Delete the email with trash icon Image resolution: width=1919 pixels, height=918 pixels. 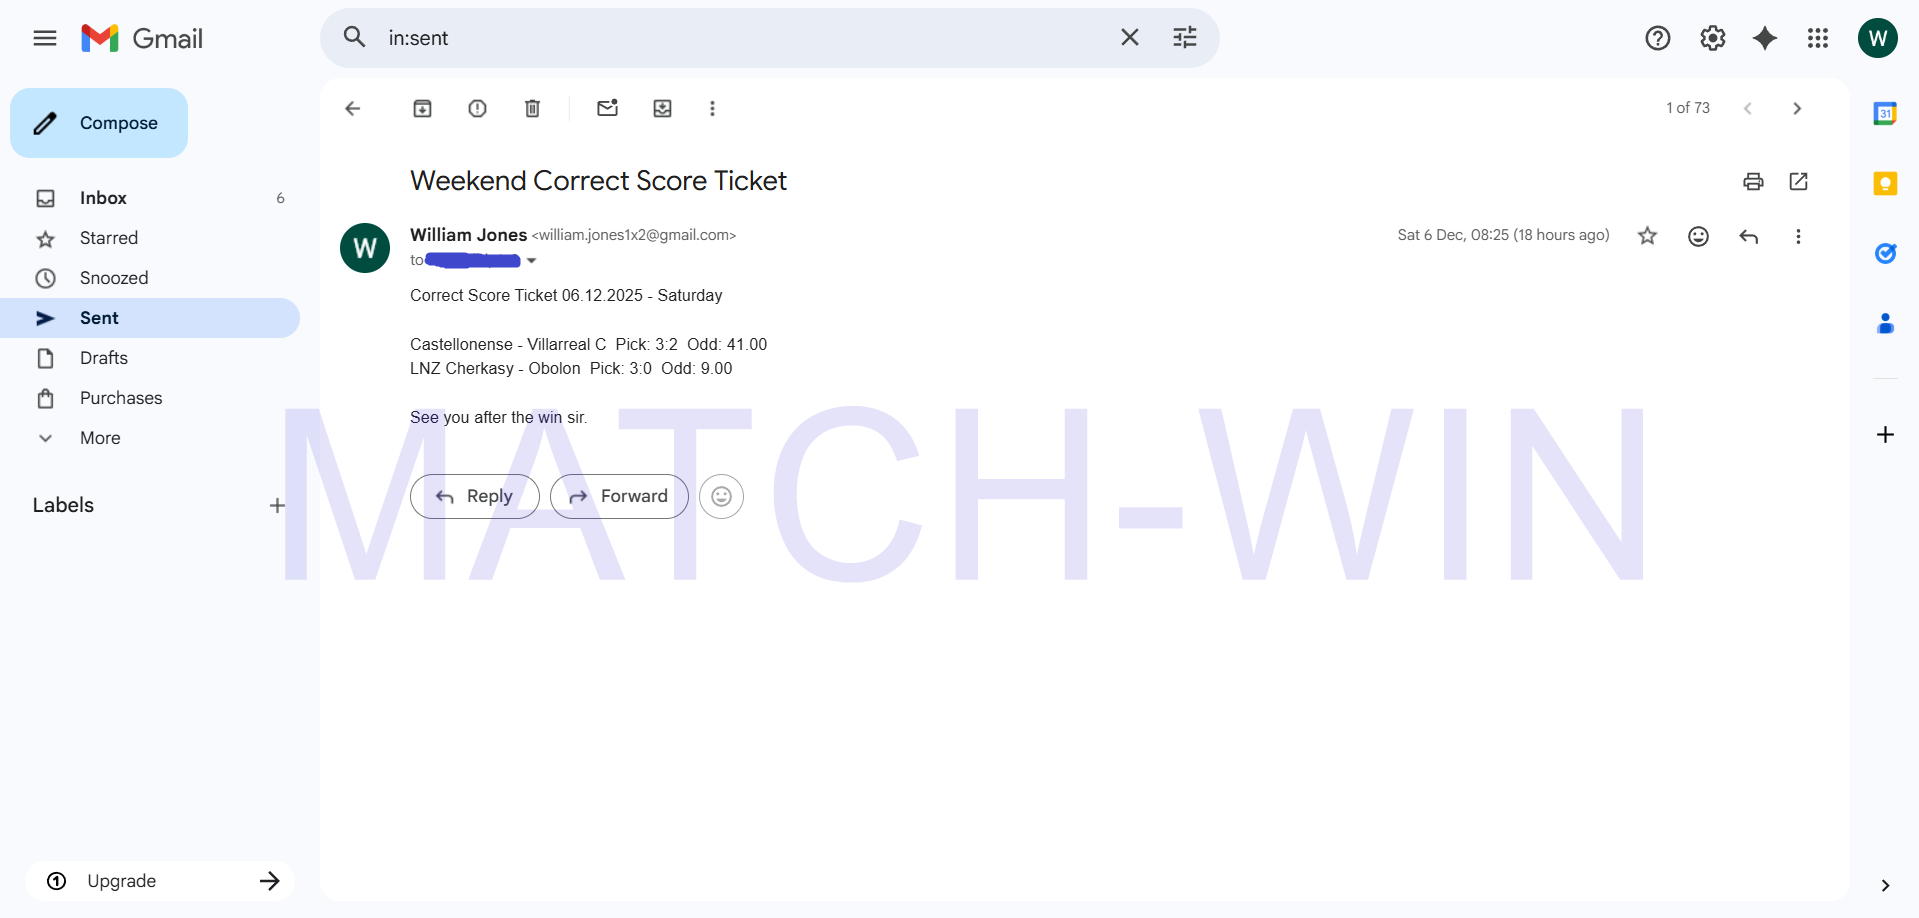coord(532,108)
